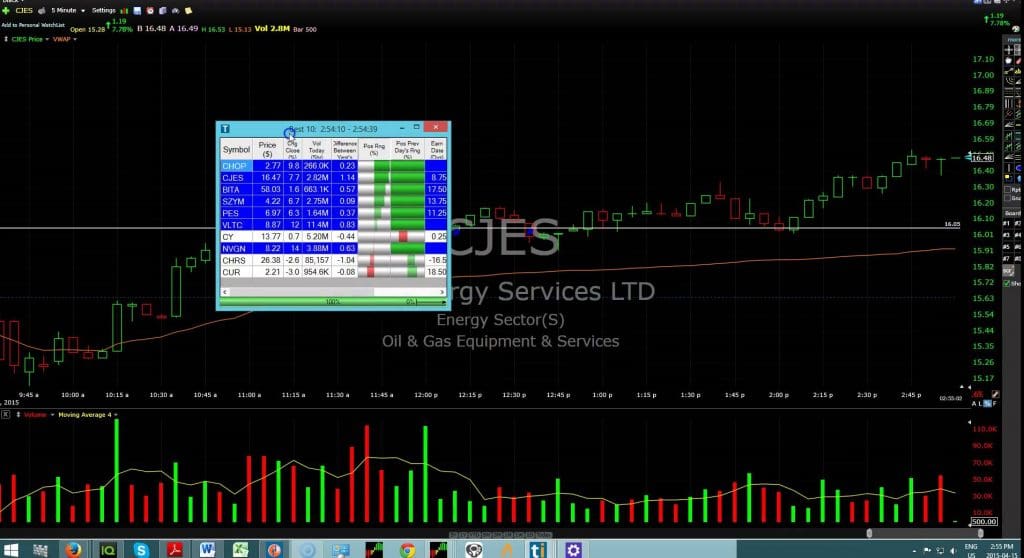
Task: Open the Trade-Ideas ti taskbar icon
Action: [x=537, y=550]
